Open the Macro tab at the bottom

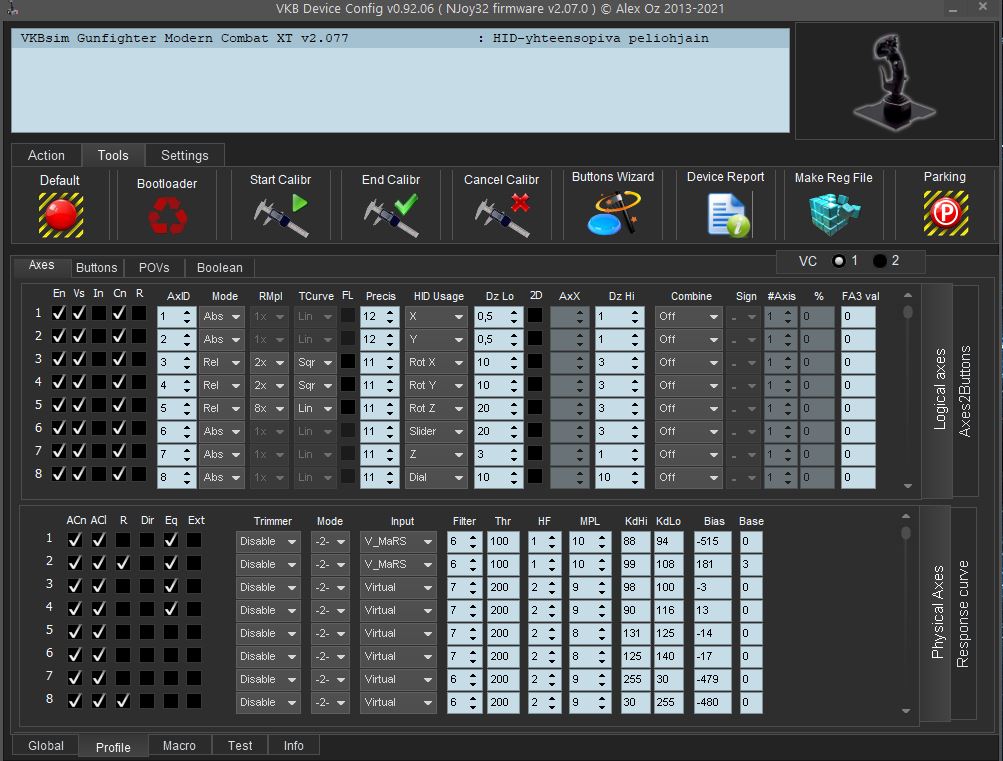tap(179, 745)
